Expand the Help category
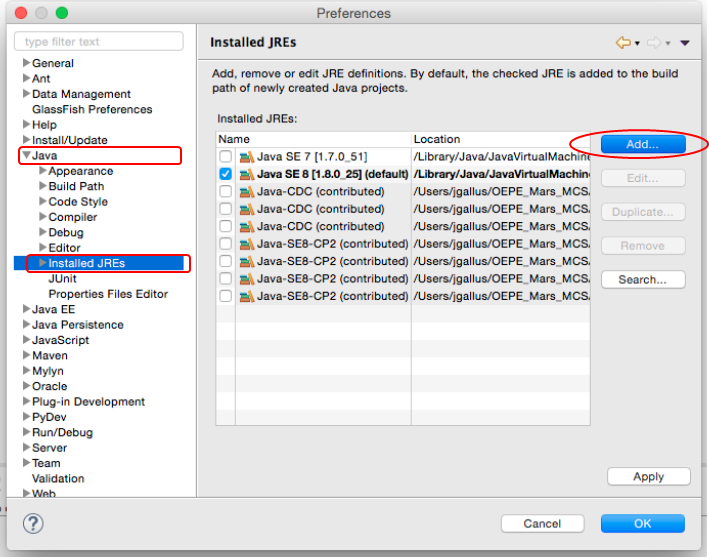 click(x=26, y=124)
